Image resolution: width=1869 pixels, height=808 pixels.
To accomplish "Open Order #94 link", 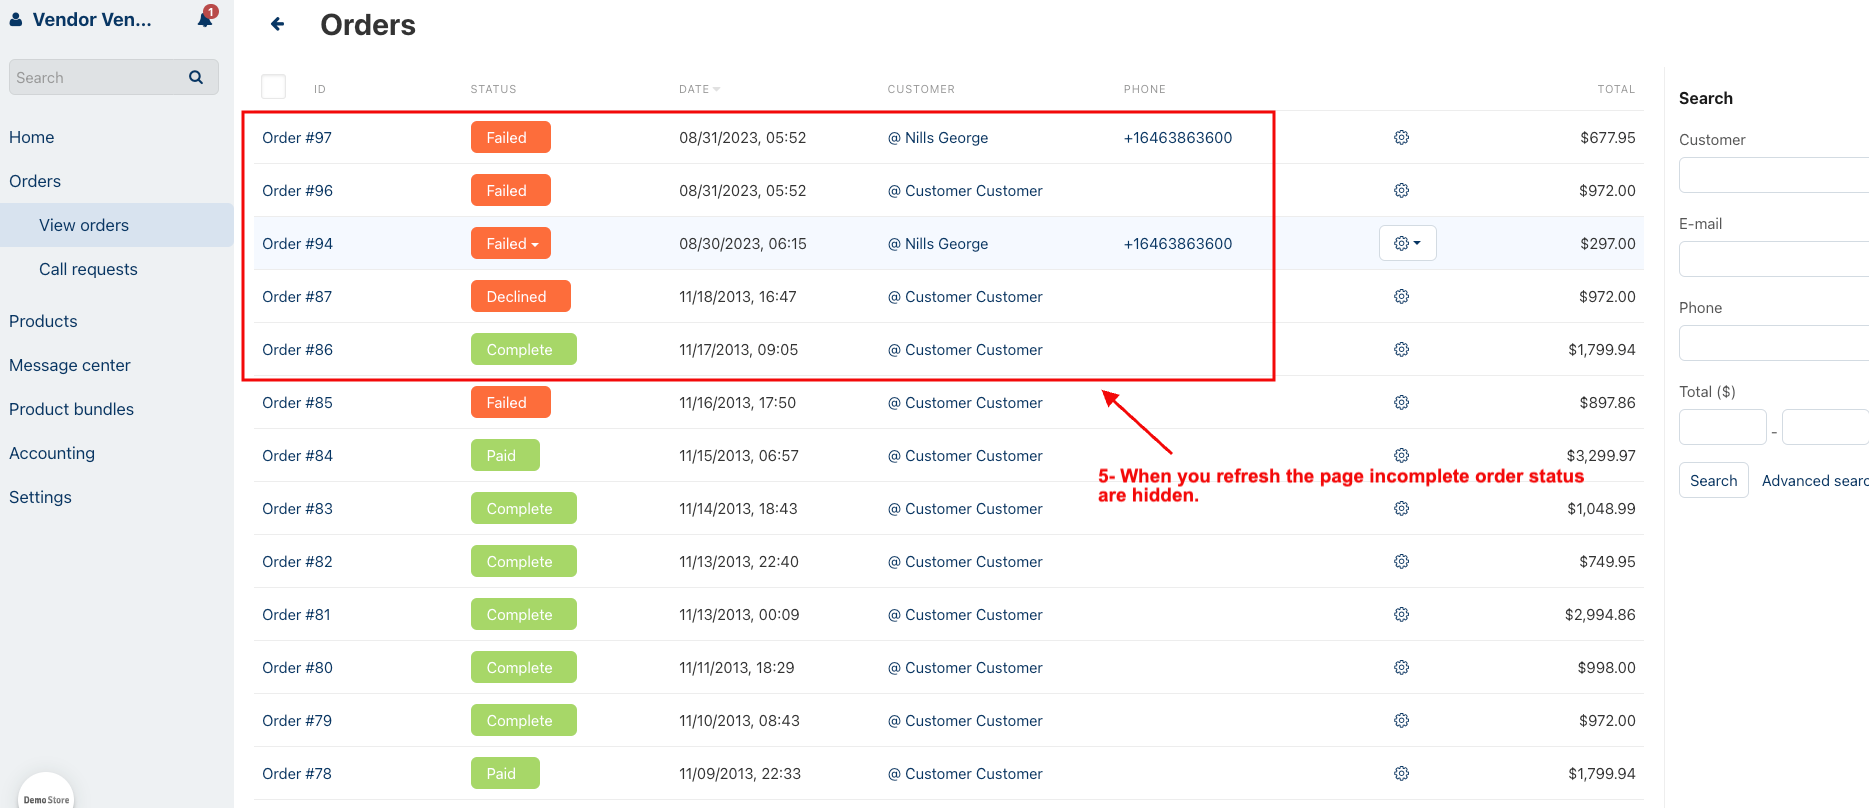I will pyautogui.click(x=297, y=243).
